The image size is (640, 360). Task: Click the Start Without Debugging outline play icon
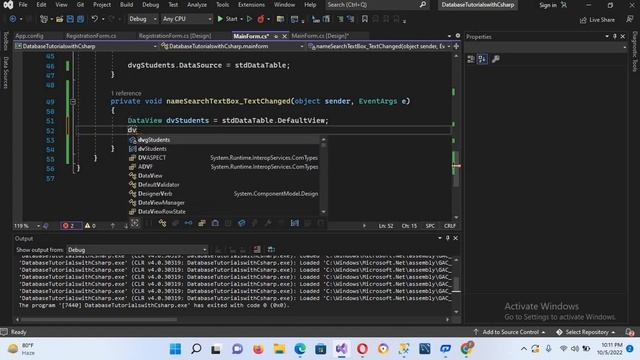coord(249,19)
